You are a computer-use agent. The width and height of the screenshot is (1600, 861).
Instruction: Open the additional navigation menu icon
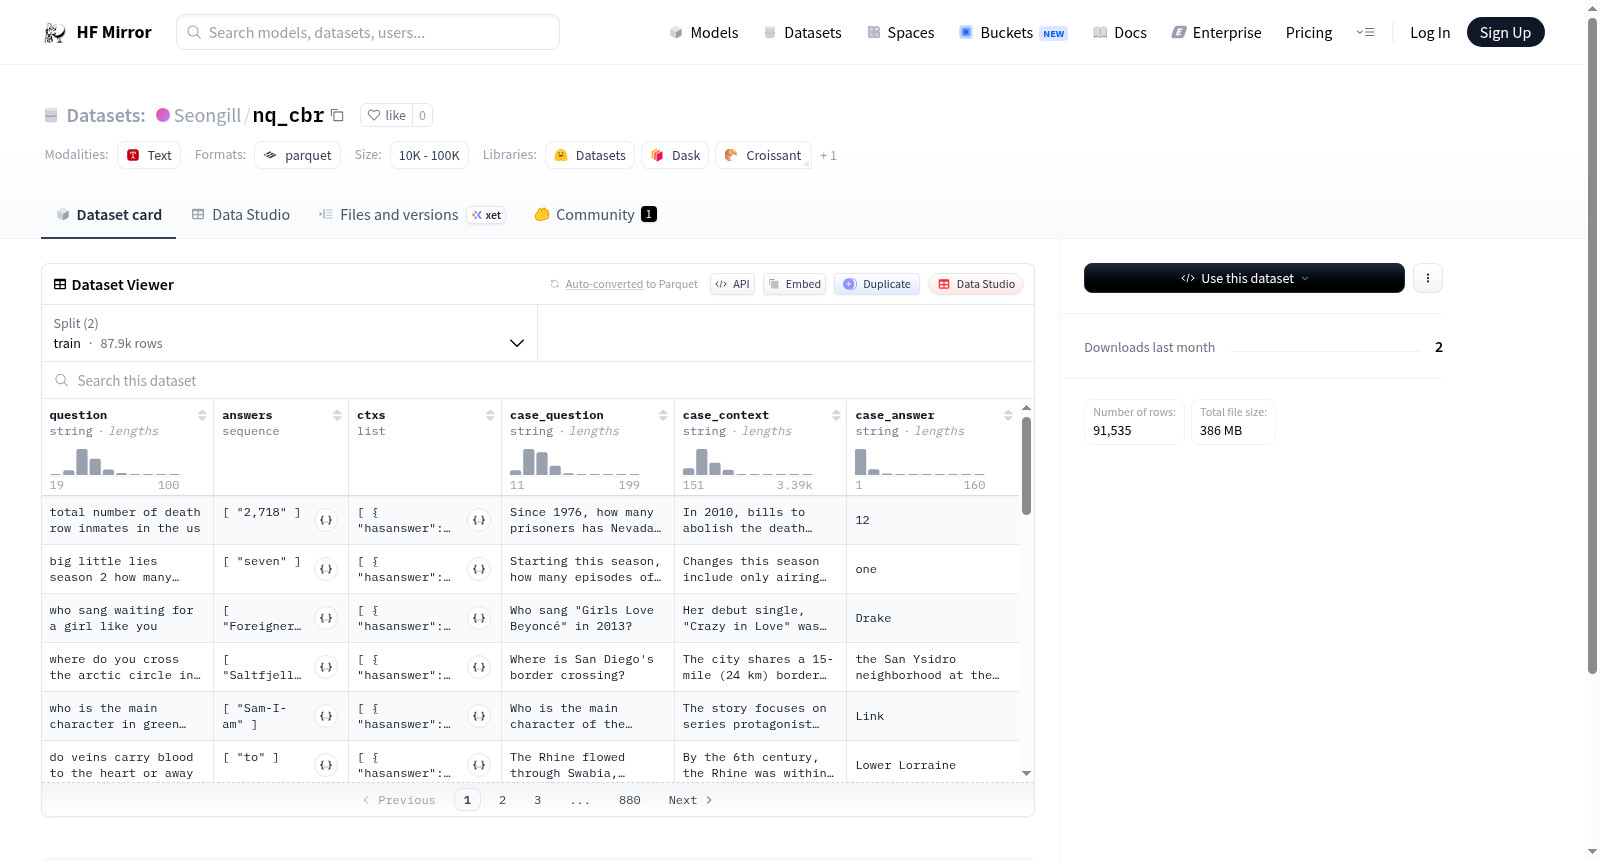tap(1365, 32)
